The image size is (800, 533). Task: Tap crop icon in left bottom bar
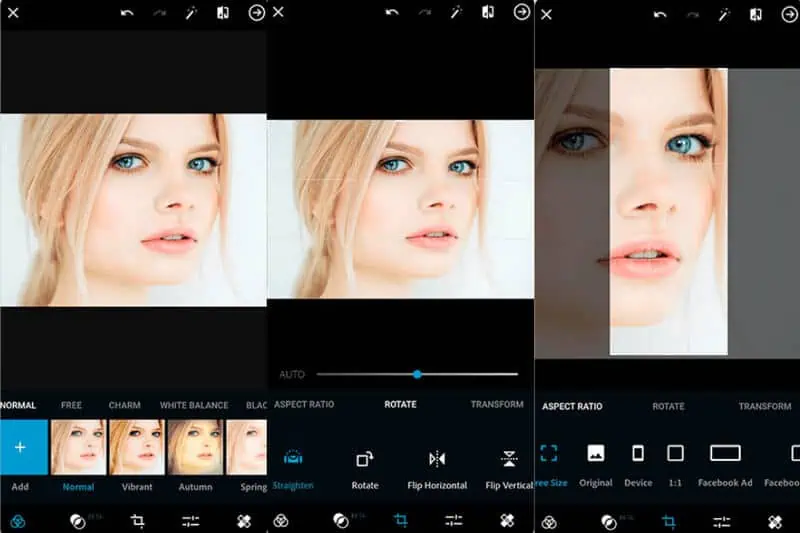coord(137,521)
